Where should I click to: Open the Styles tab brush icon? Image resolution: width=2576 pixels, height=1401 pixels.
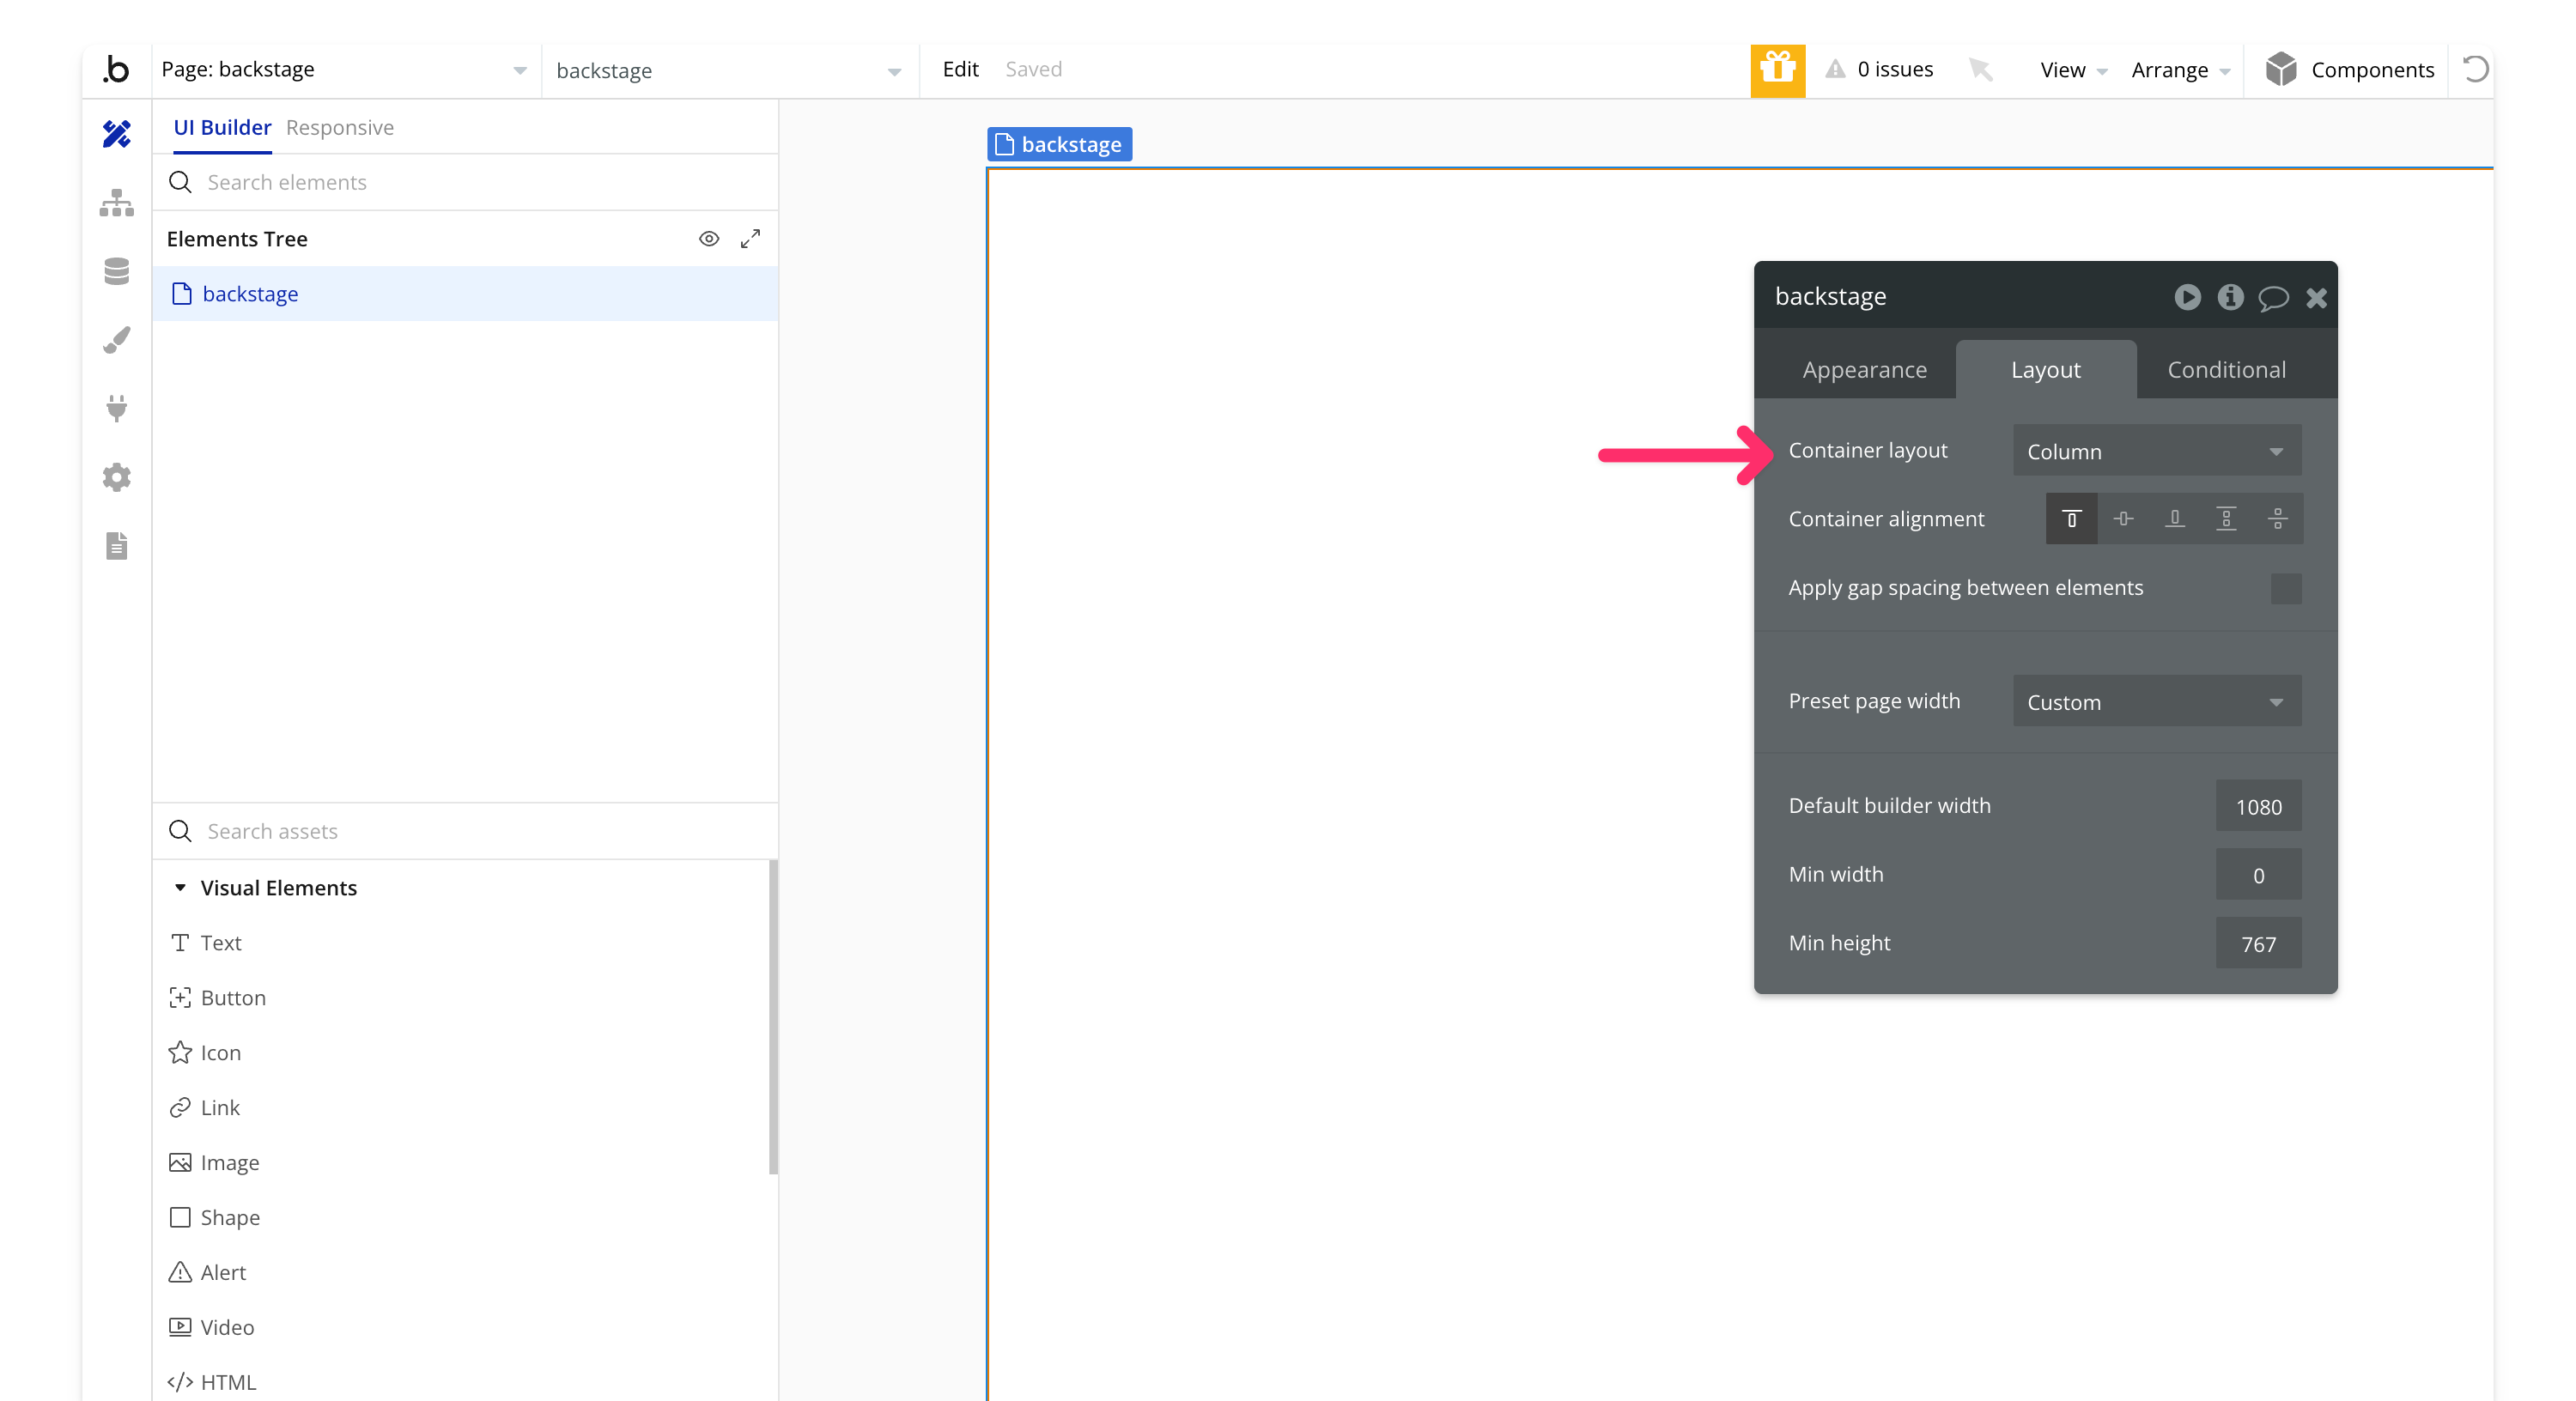coord(116,340)
